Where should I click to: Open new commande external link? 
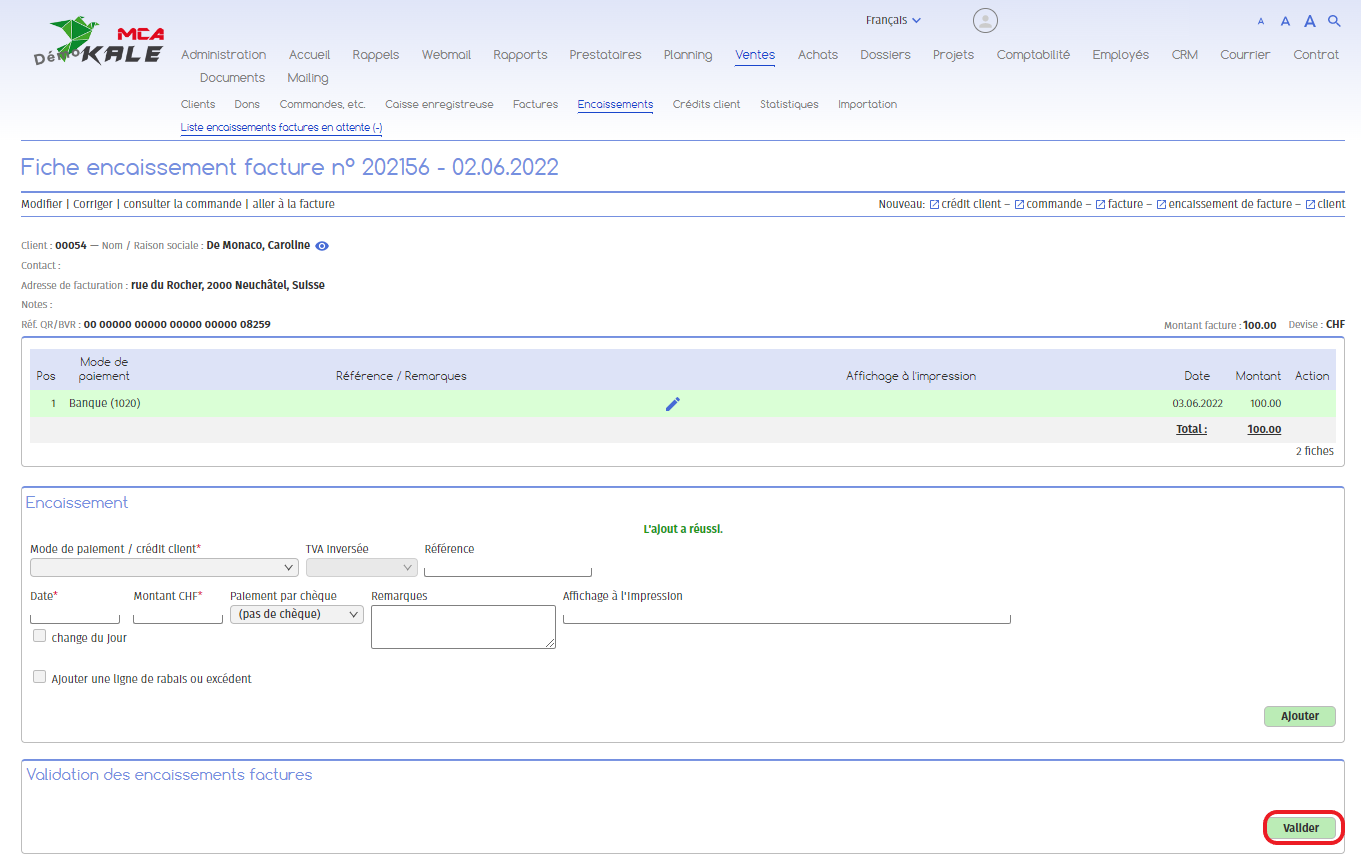pyautogui.click(x=1048, y=204)
